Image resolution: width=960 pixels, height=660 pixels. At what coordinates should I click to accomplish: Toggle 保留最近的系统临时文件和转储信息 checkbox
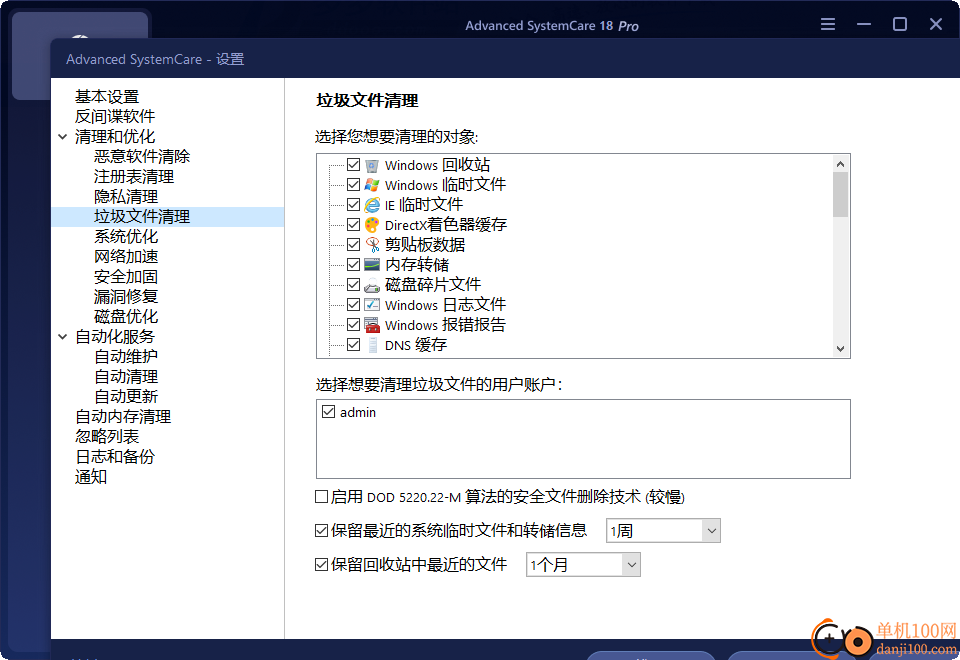(x=321, y=530)
